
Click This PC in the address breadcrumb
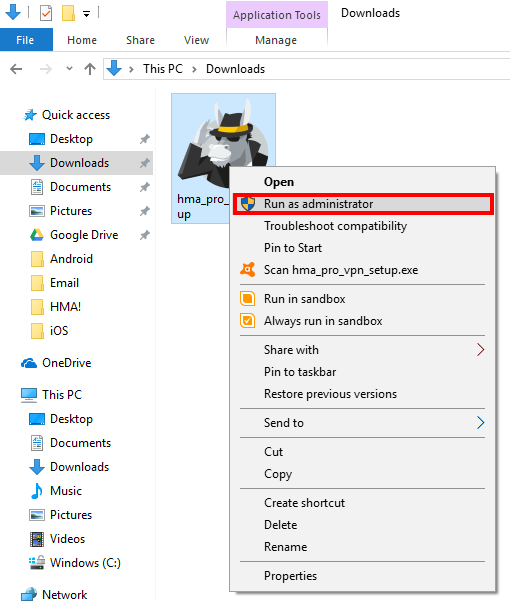click(x=163, y=69)
